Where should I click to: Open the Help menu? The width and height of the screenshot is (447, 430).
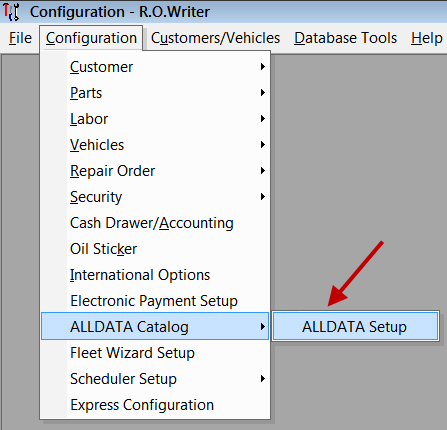point(426,38)
